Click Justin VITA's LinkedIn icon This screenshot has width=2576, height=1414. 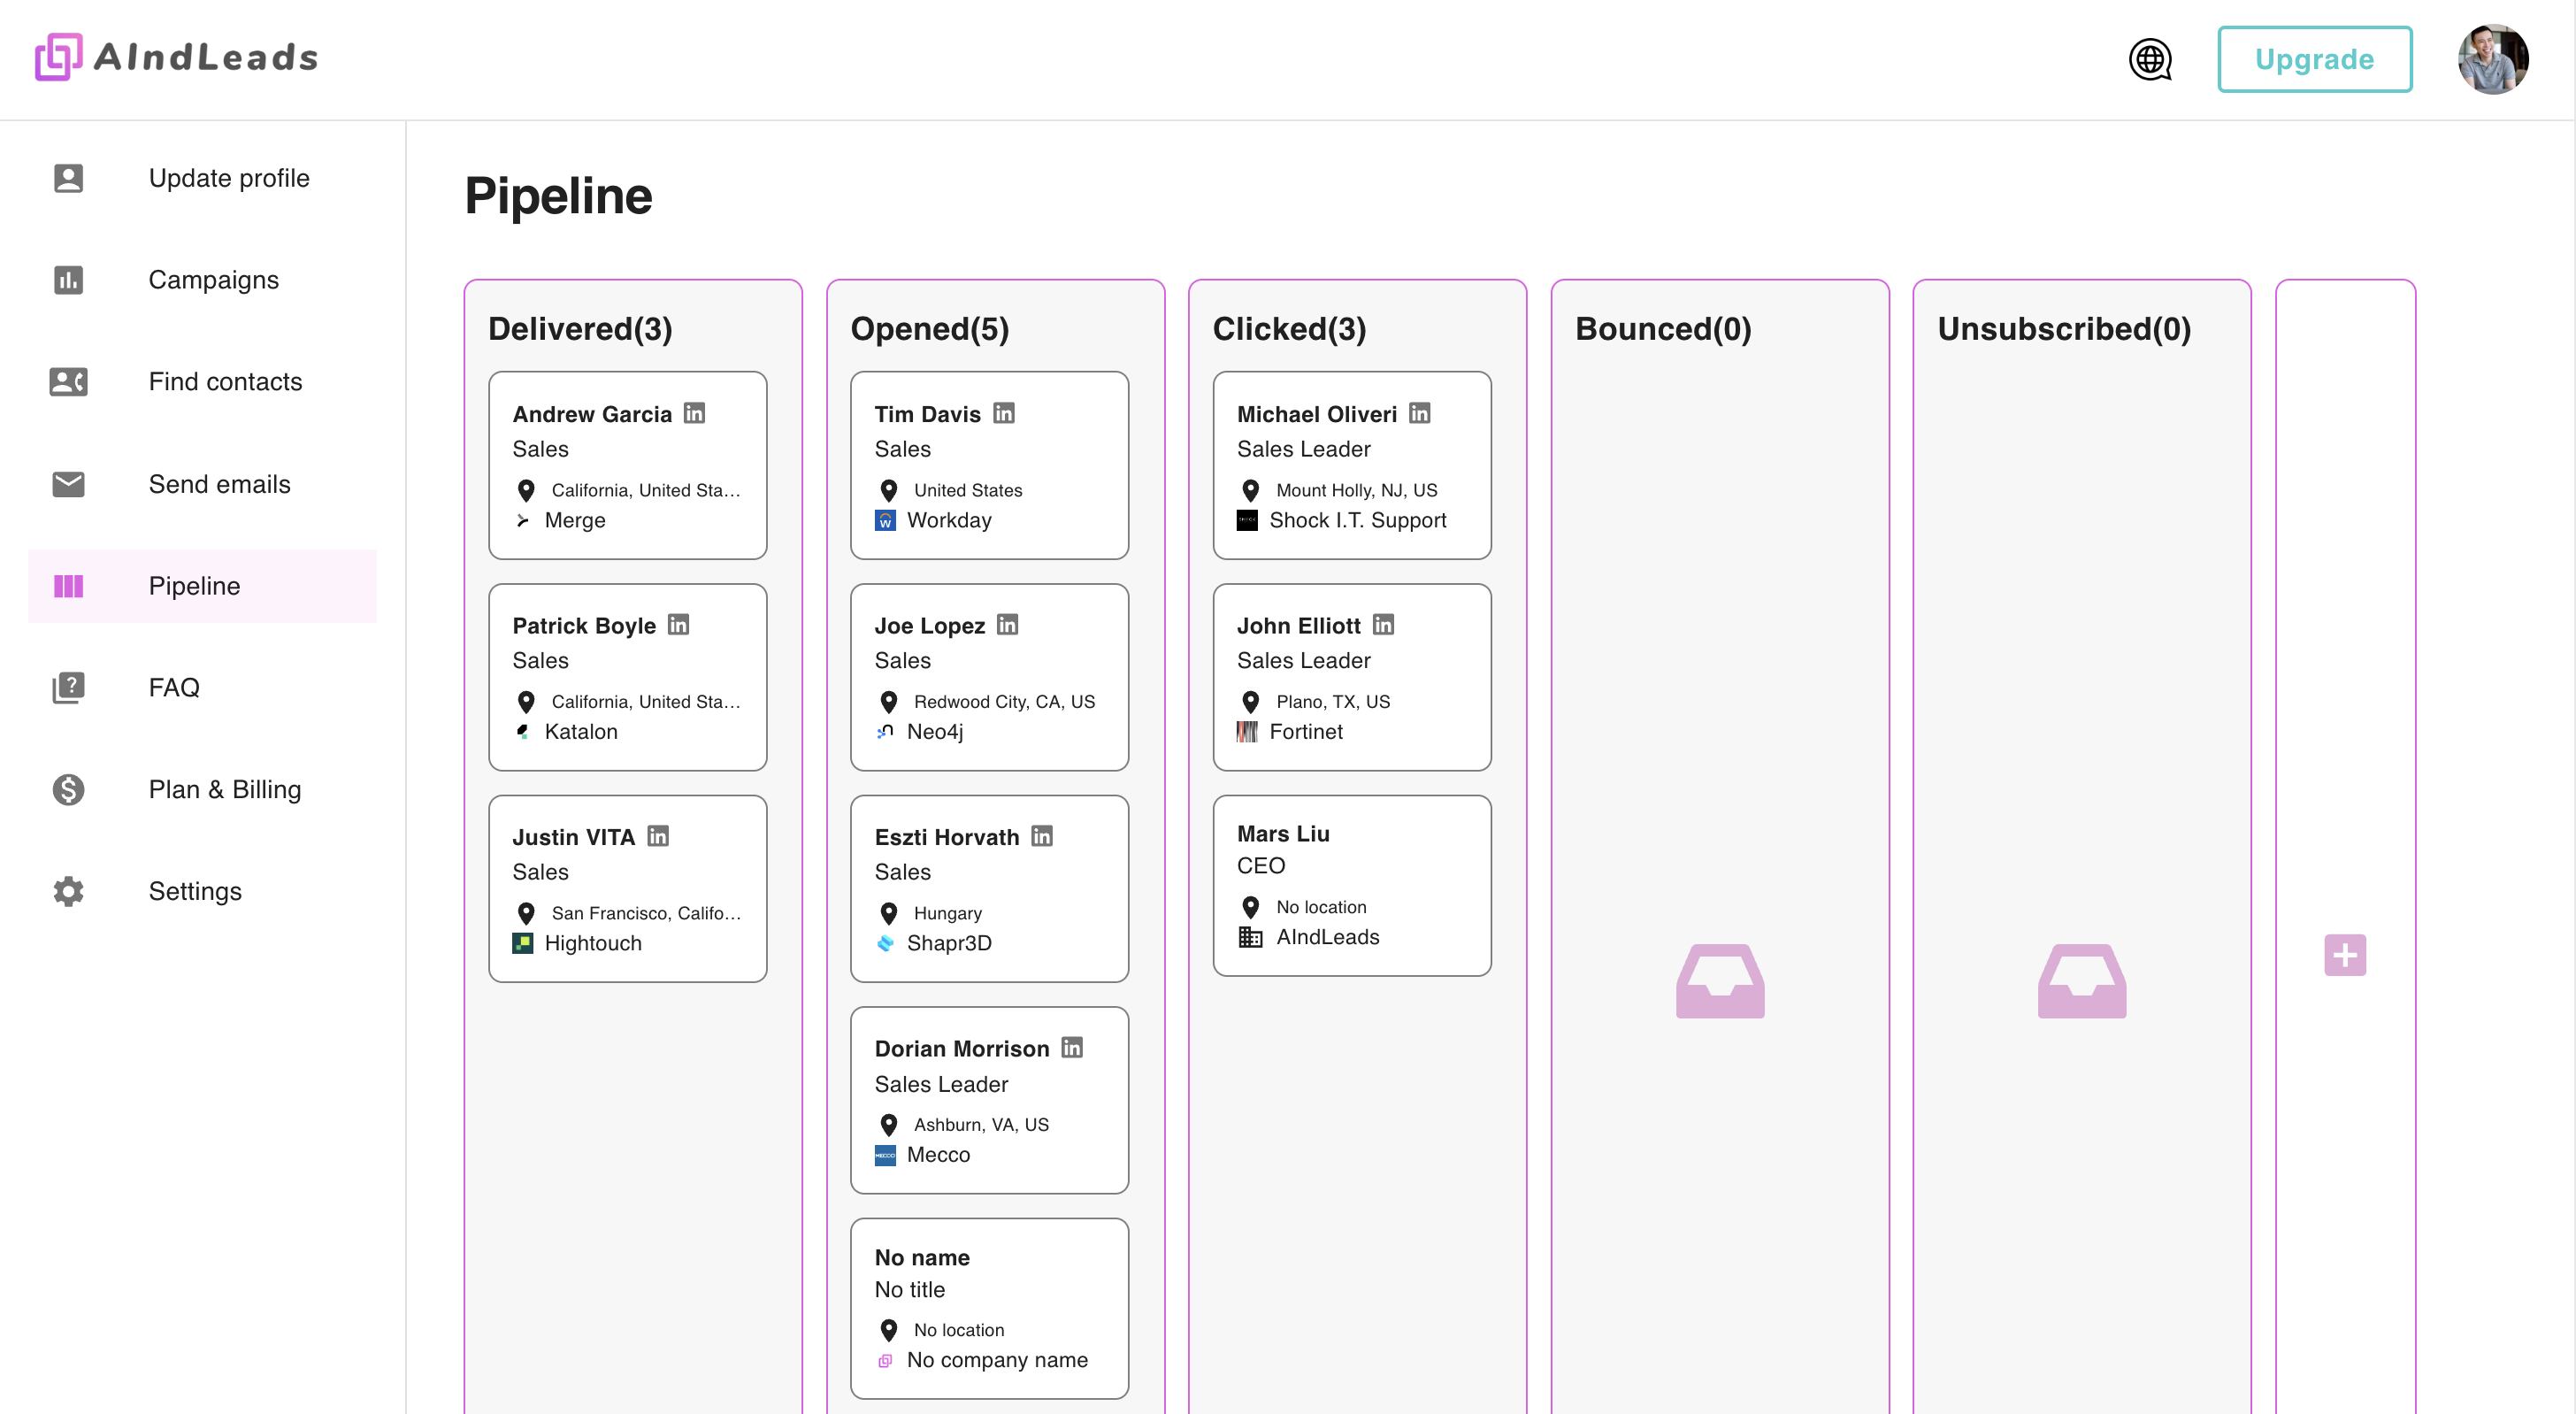coord(658,836)
